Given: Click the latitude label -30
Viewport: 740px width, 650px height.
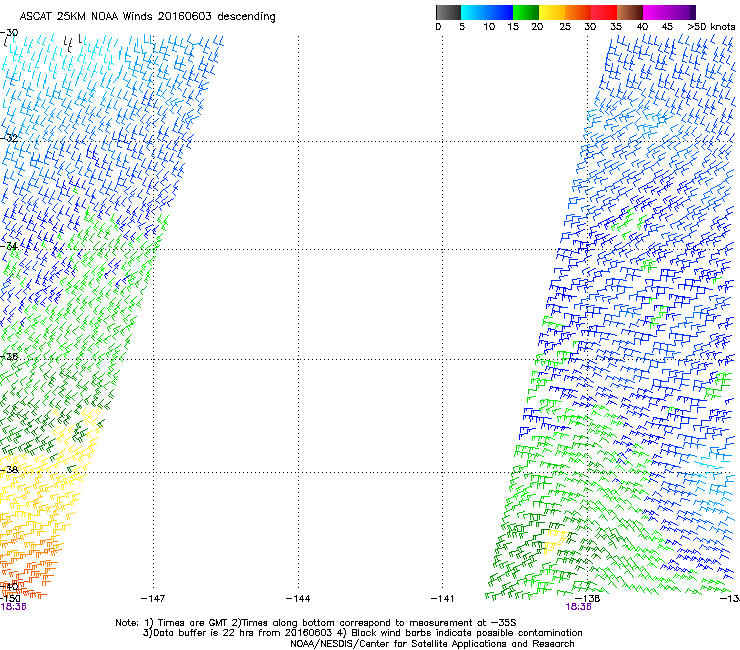Looking at the screenshot, I should pyautogui.click(x=9, y=33).
